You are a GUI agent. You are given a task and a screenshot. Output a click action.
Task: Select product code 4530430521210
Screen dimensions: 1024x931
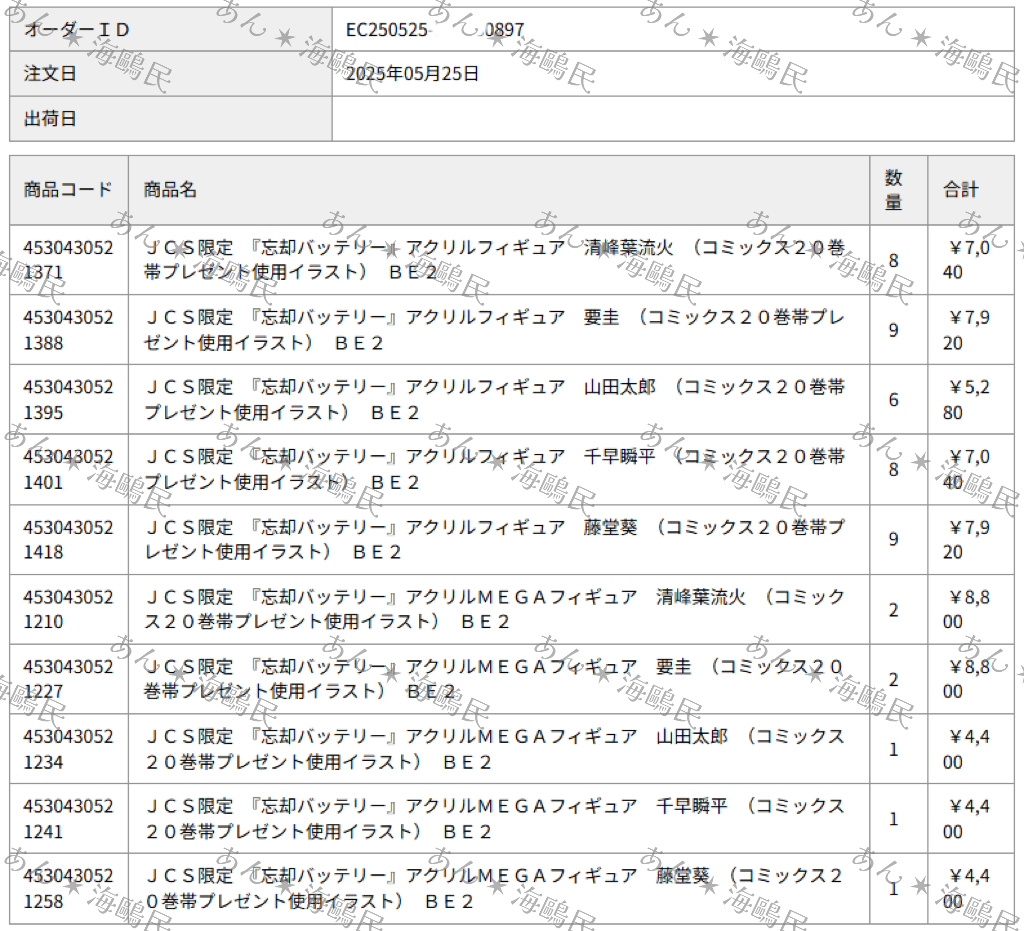point(69,609)
